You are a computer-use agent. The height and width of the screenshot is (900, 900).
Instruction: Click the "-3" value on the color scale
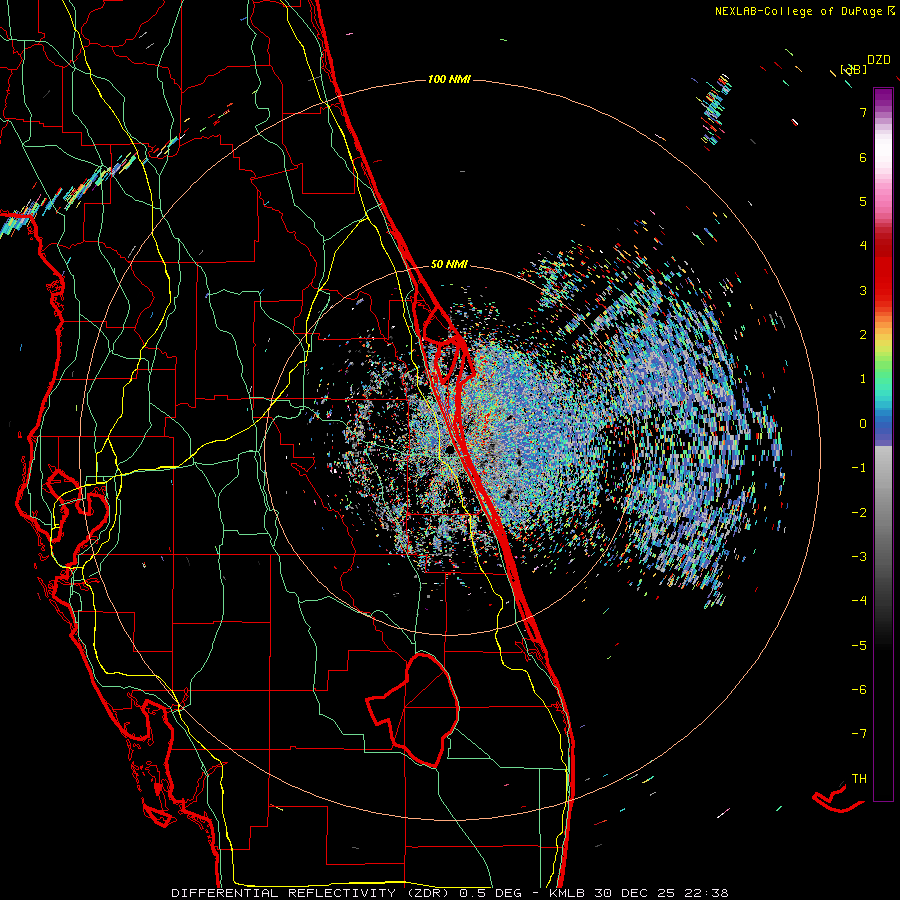pyautogui.click(x=859, y=557)
